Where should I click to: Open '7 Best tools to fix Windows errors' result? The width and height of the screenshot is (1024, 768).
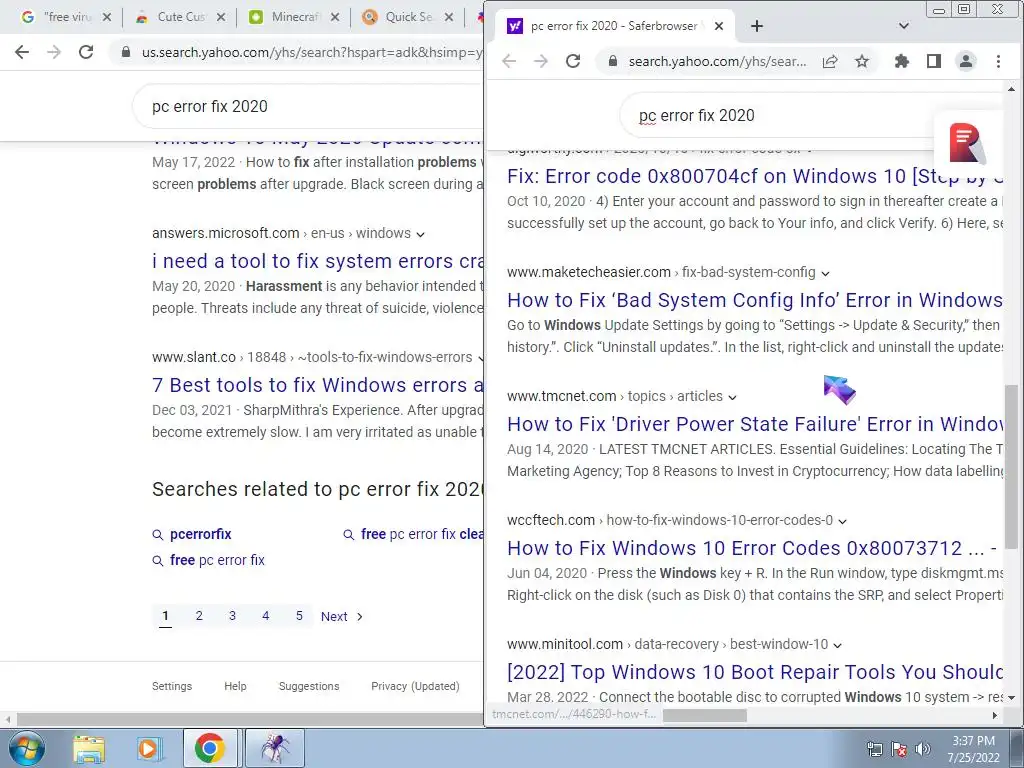coord(317,385)
